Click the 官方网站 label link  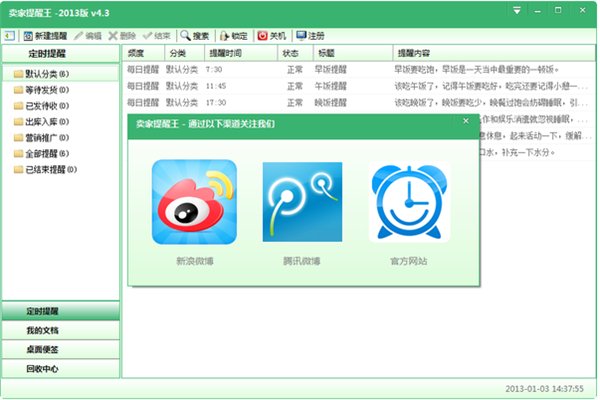[x=409, y=261]
